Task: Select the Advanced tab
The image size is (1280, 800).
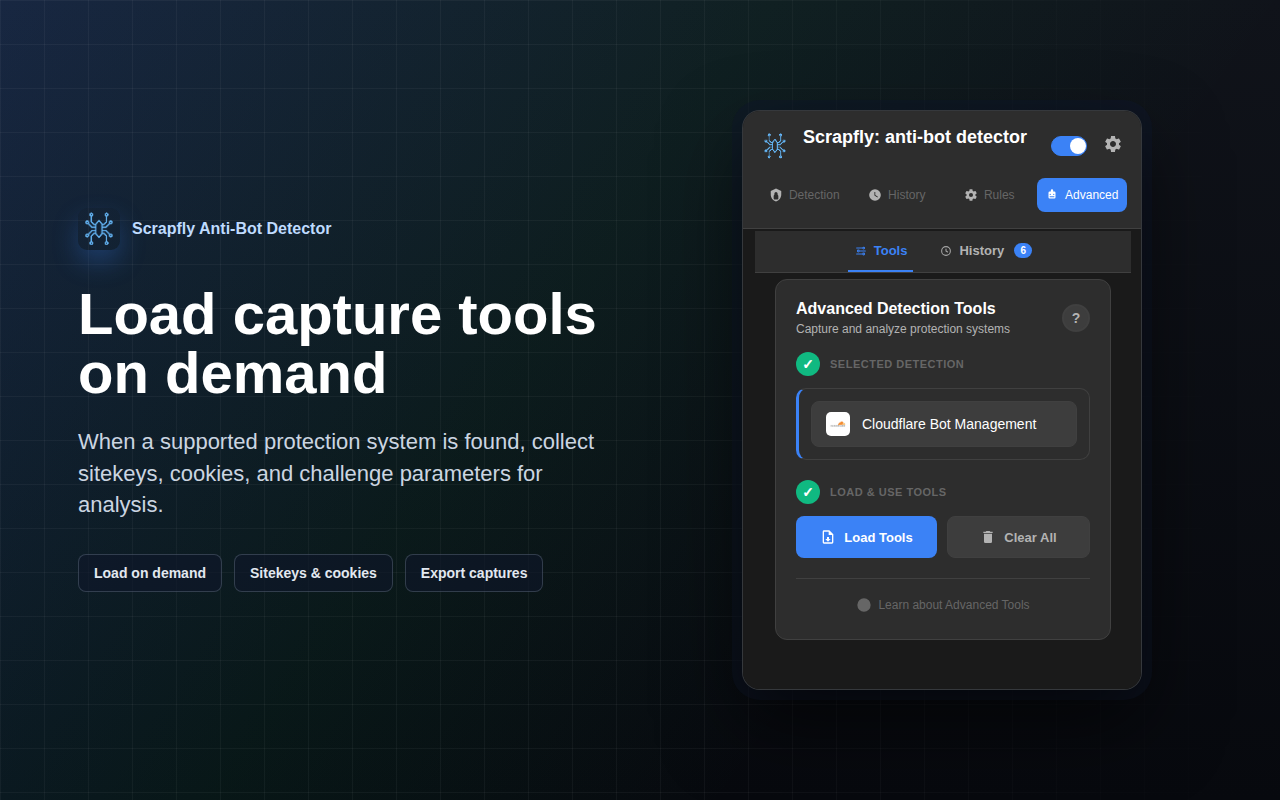Action: coord(1082,195)
